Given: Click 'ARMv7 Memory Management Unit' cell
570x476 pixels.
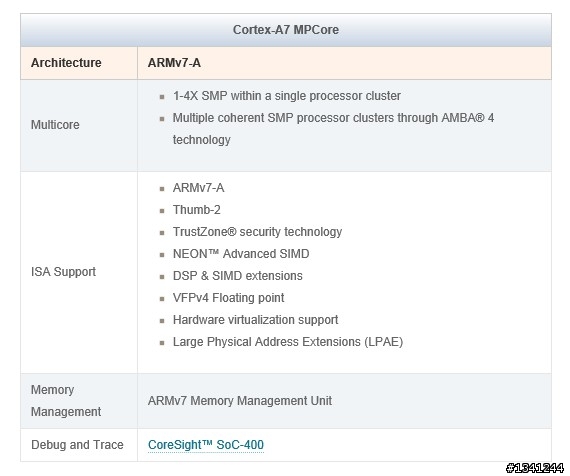Looking at the screenshot, I should 240,401.
